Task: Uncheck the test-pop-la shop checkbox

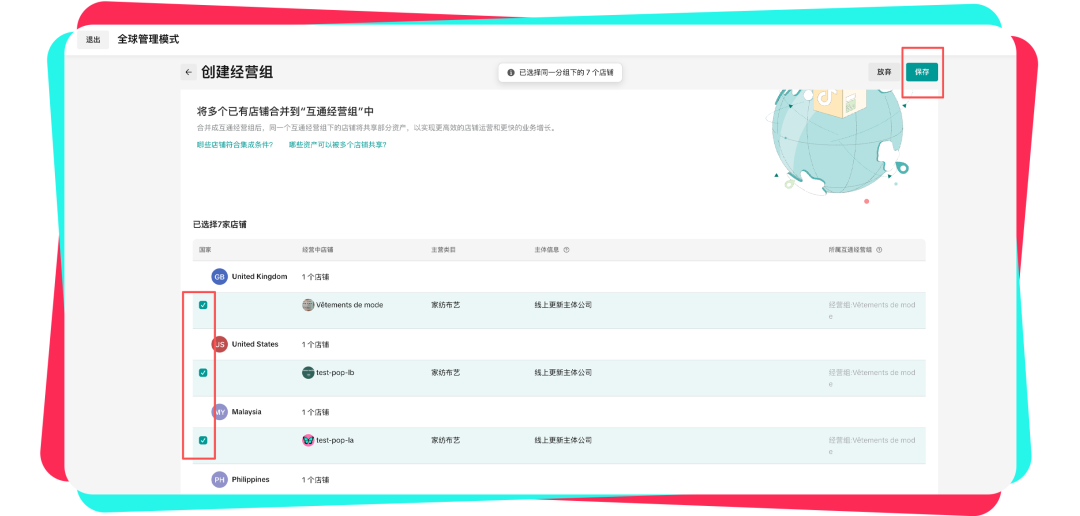Action: [x=203, y=440]
